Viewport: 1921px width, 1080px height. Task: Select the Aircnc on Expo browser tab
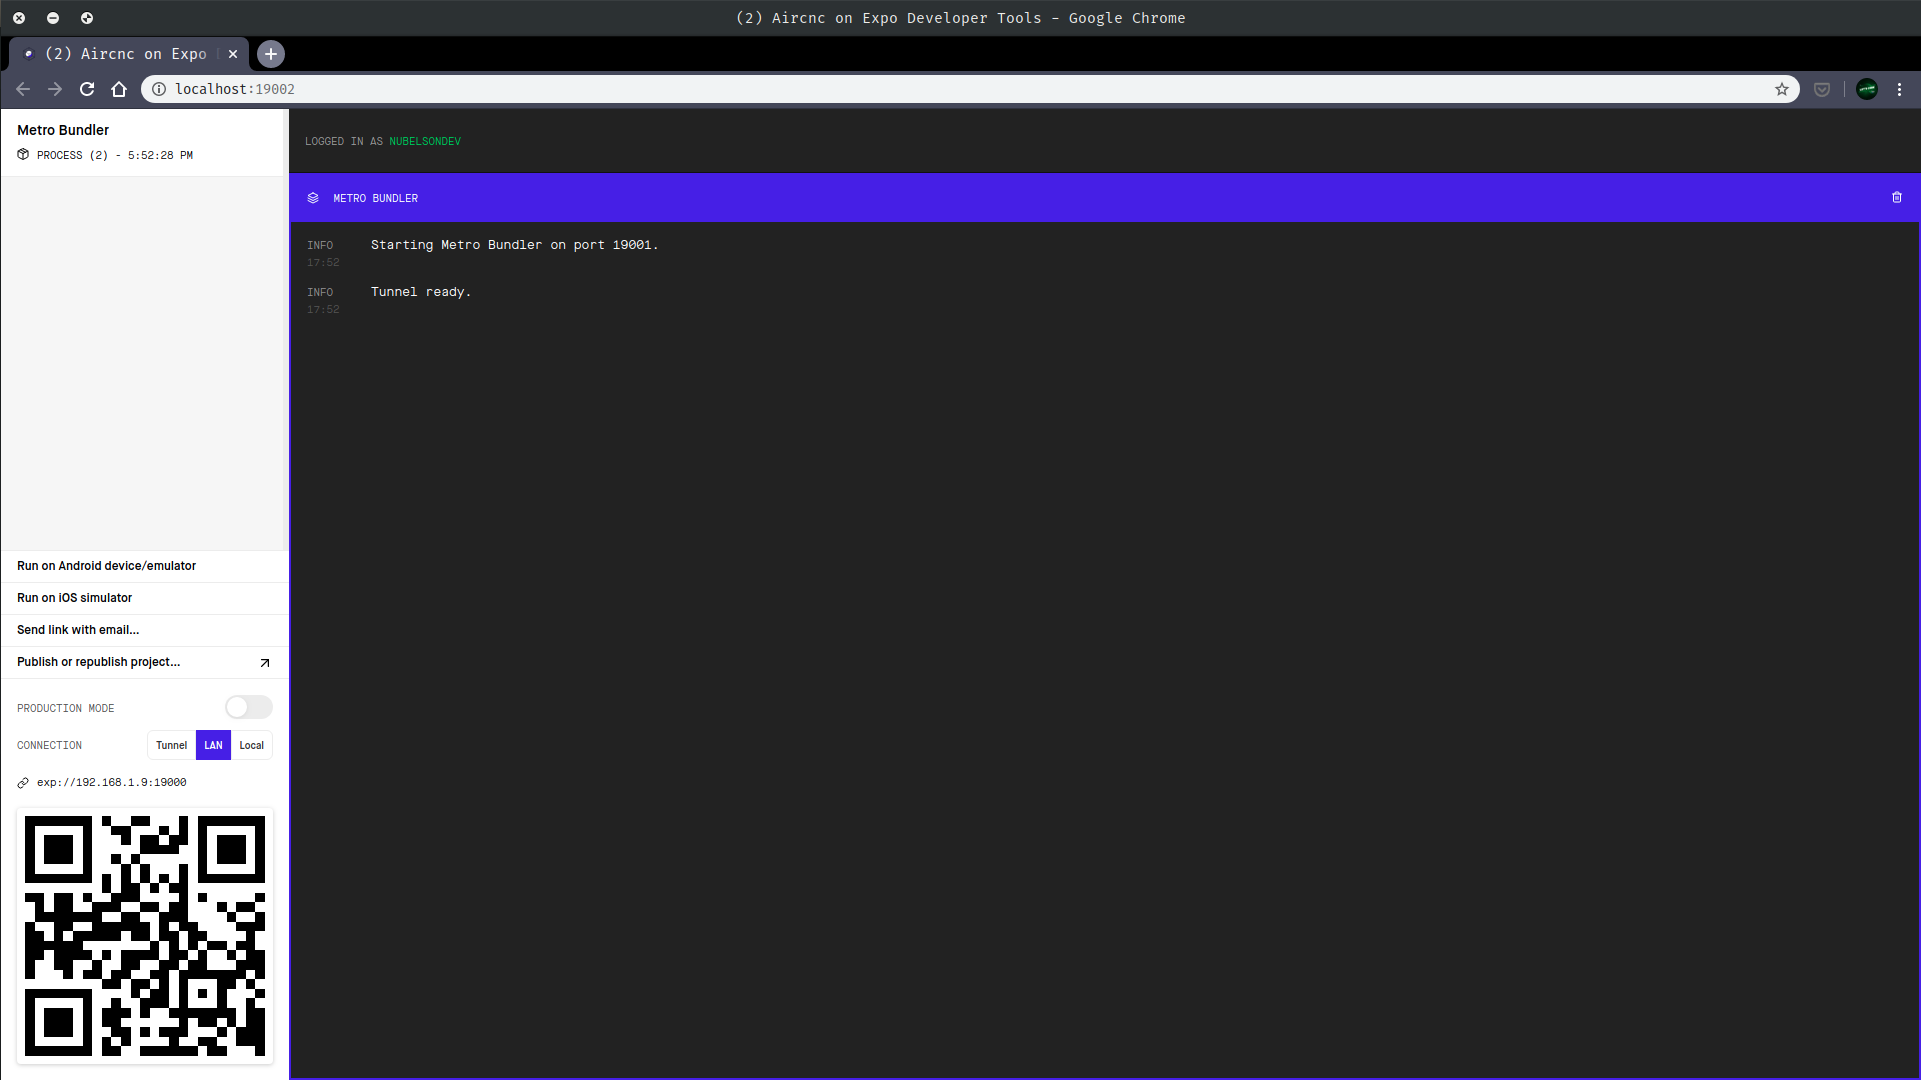point(128,54)
